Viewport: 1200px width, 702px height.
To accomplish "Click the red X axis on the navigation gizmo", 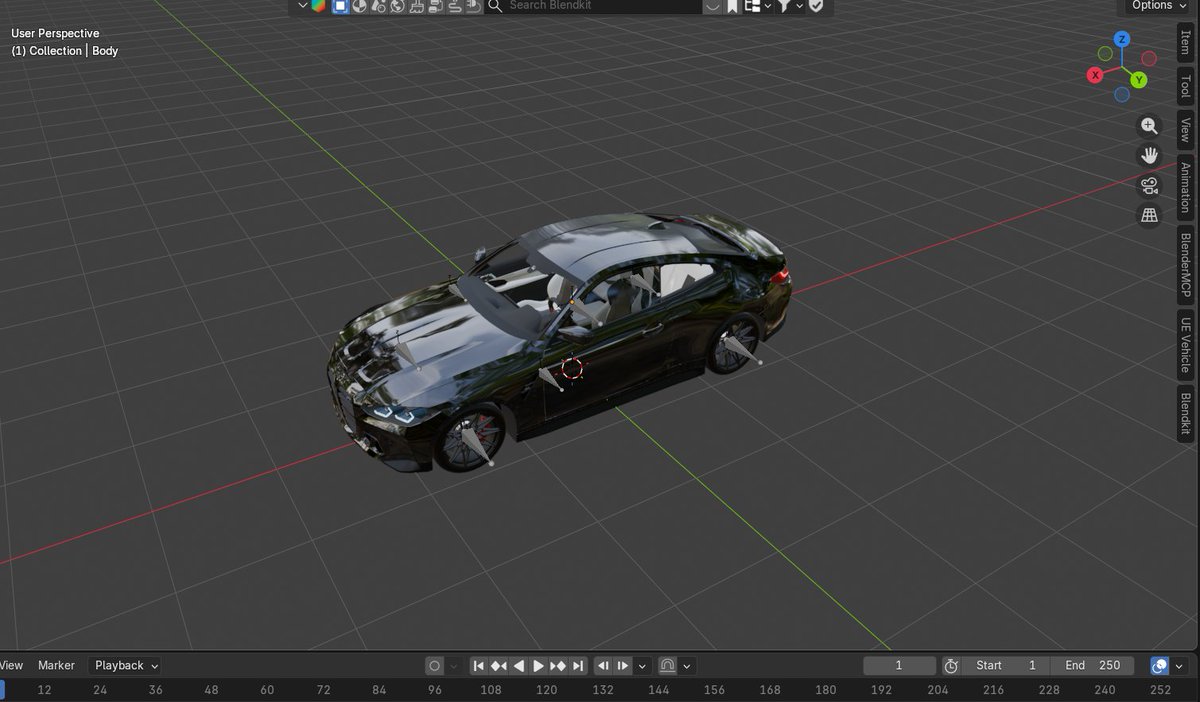I will pyautogui.click(x=1096, y=75).
